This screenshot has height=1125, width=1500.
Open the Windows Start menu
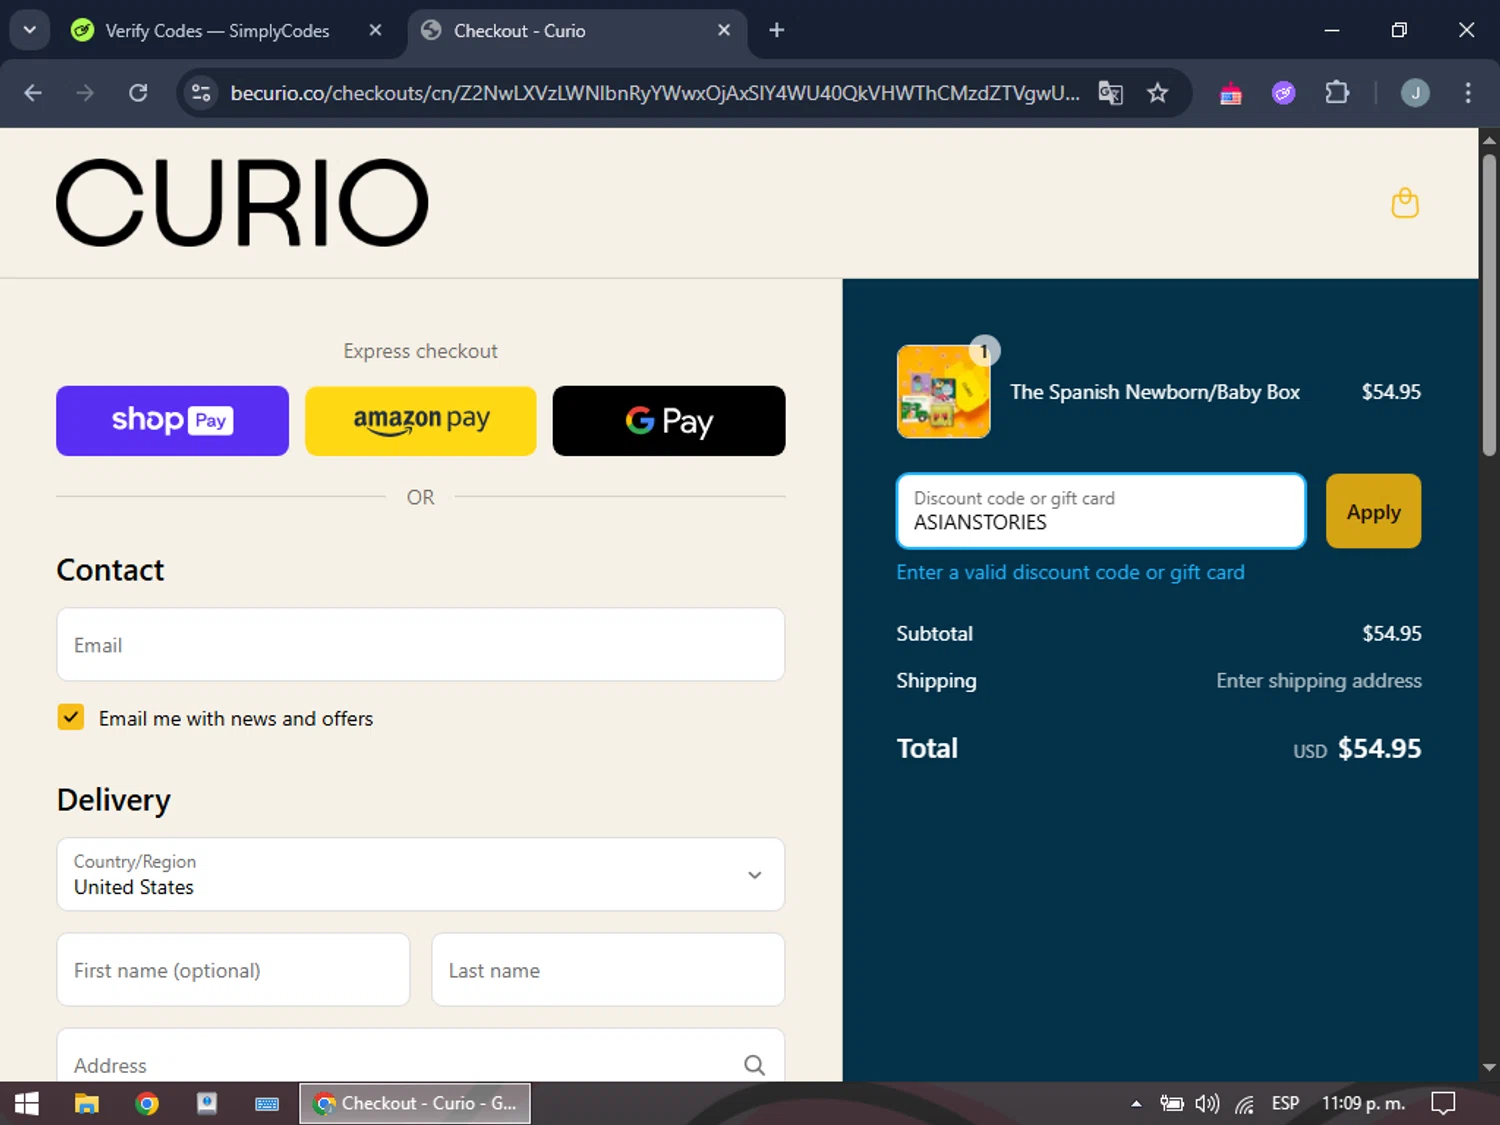coord(27,1103)
